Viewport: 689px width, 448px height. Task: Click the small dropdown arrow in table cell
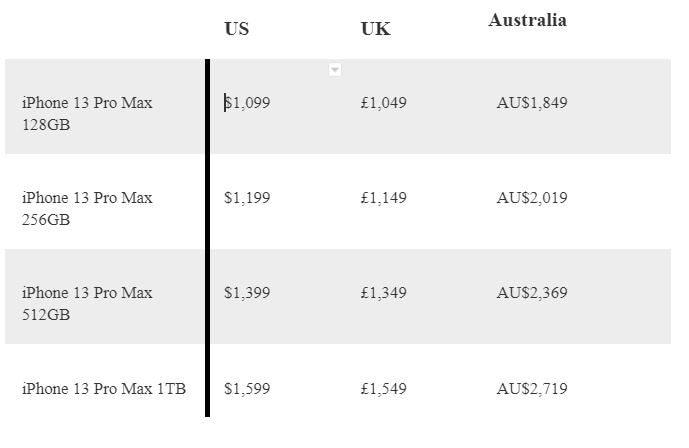335,70
